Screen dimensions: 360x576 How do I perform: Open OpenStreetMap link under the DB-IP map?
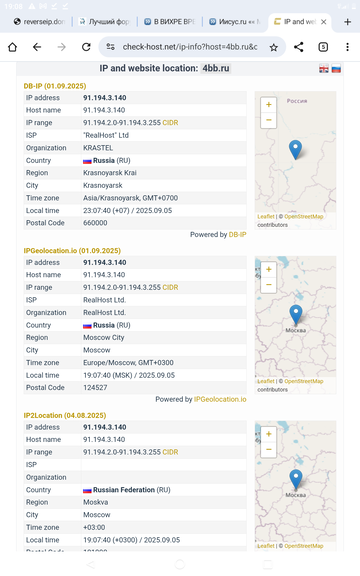pyautogui.click(x=304, y=216)
